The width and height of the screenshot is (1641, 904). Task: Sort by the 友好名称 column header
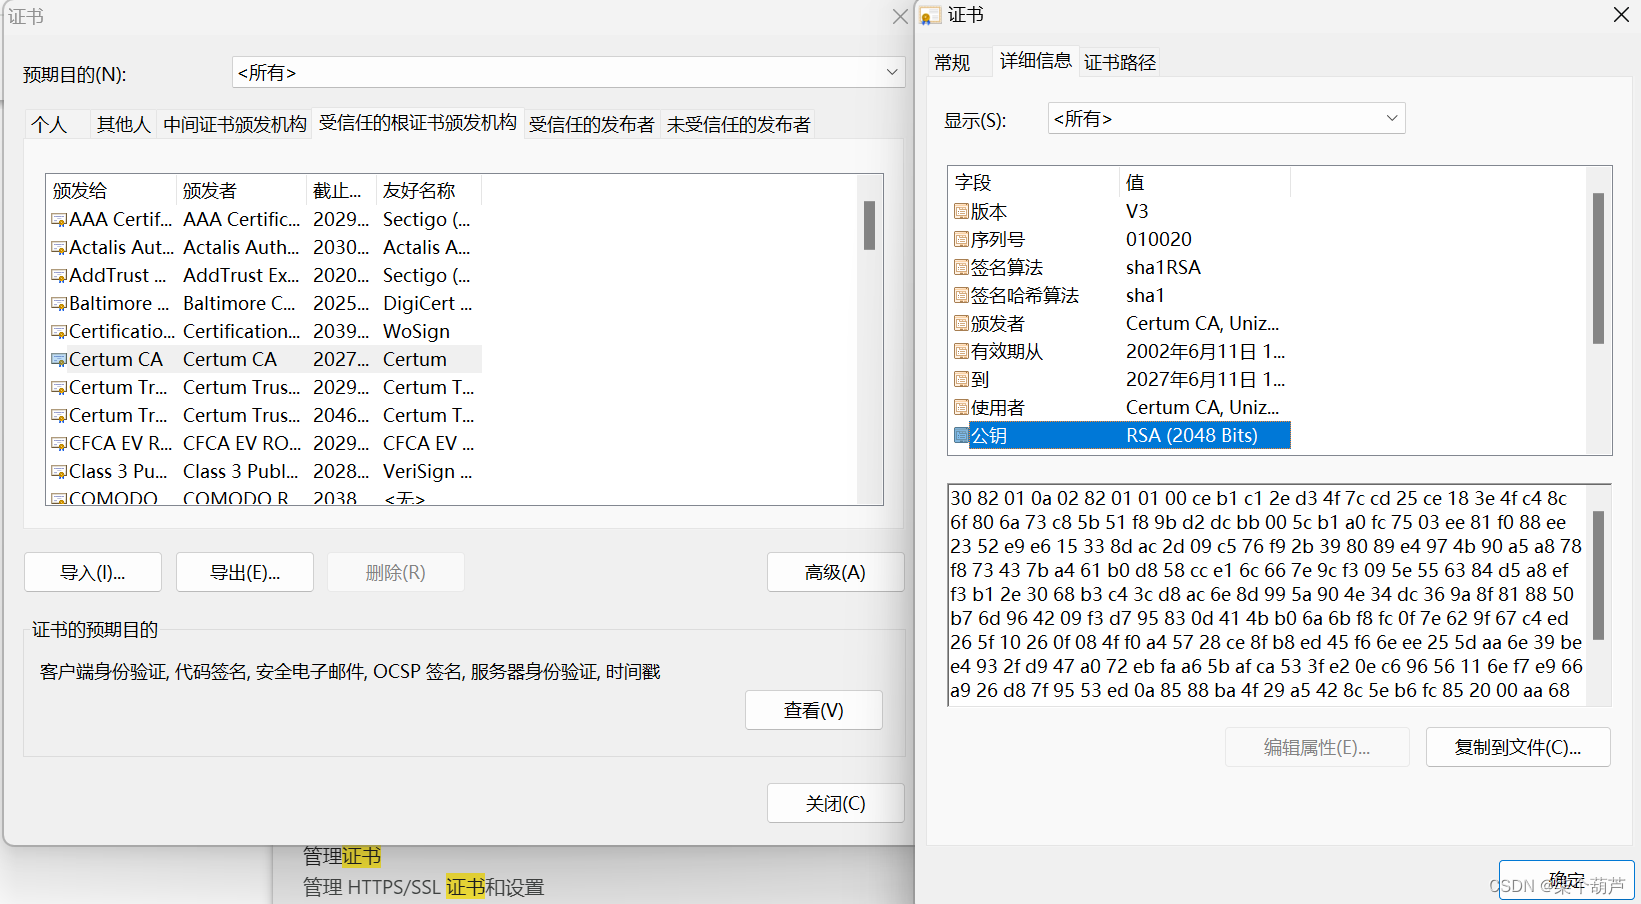(429, 190)
